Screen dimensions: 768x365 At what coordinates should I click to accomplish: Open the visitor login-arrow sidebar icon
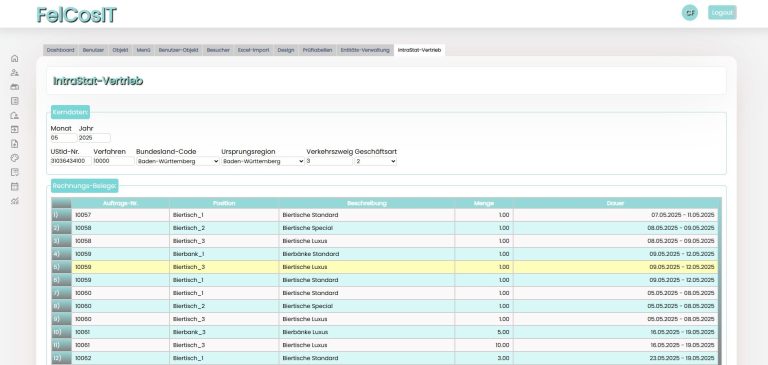tap(15, 129)
